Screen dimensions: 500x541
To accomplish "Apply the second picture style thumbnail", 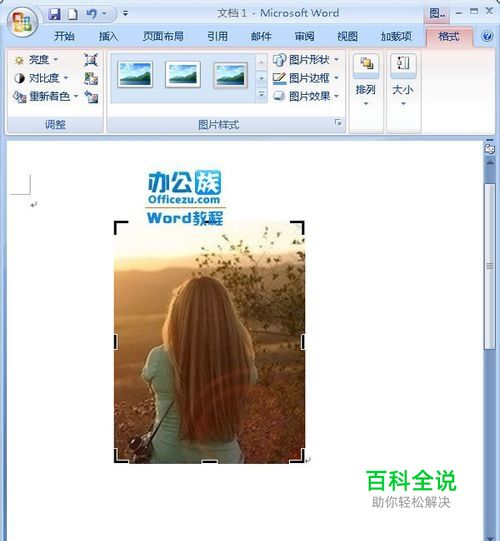I will [x=183, y=74].
